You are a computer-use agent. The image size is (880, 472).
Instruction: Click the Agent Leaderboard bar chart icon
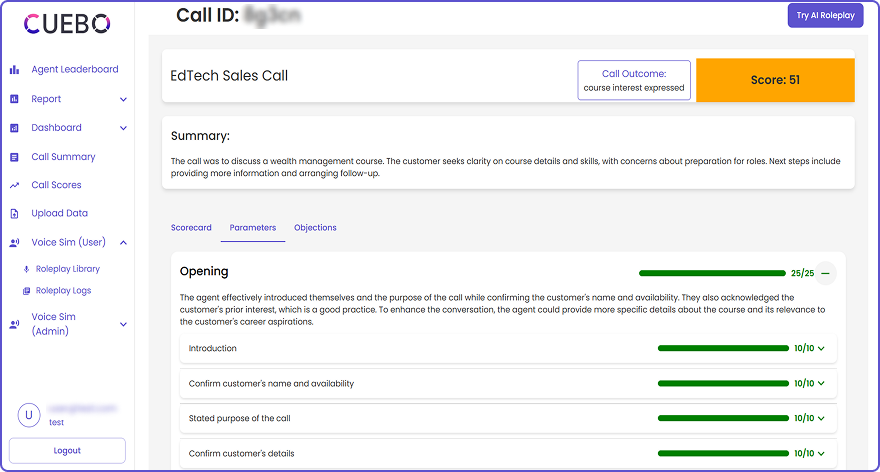(x=15, y=70)
